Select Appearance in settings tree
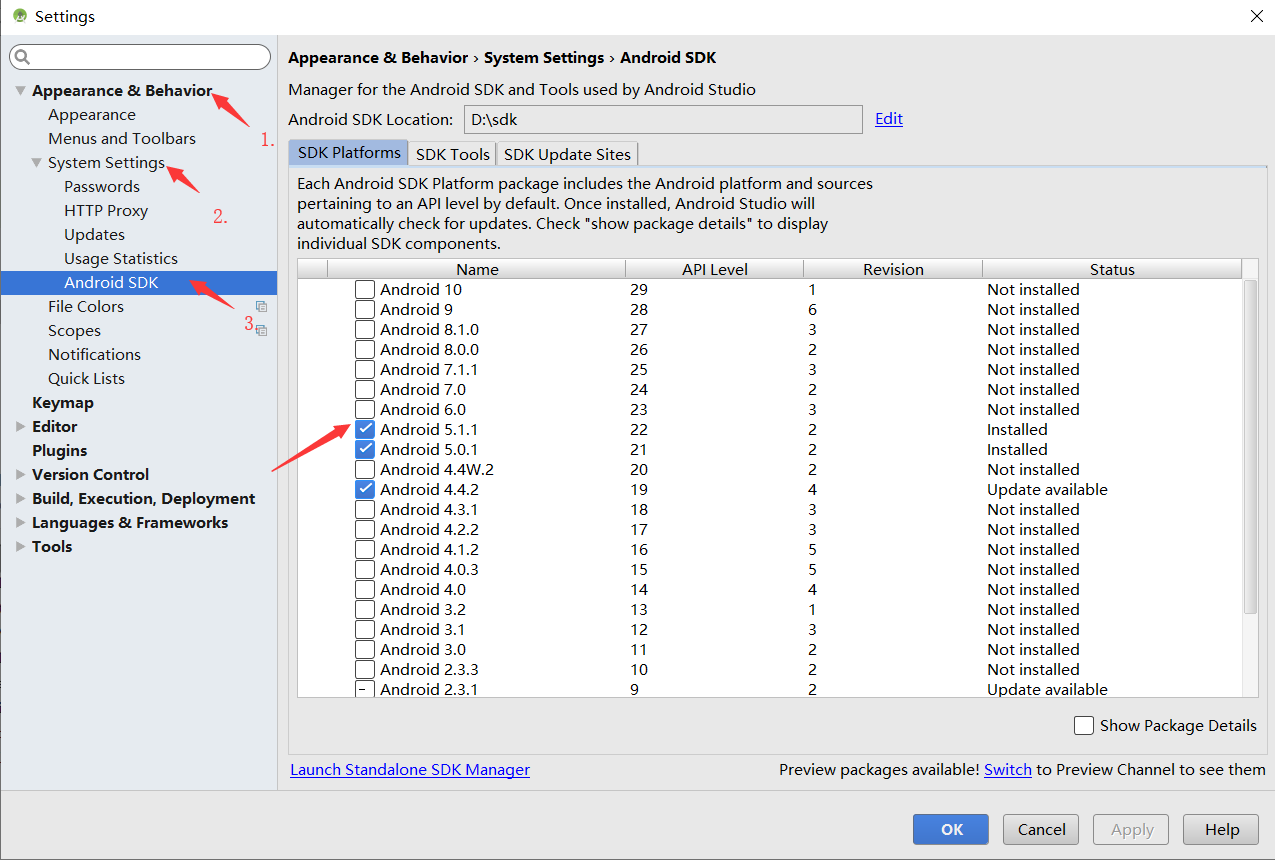The height and width of the screenshot is (860, 1275). coord(92,115)
